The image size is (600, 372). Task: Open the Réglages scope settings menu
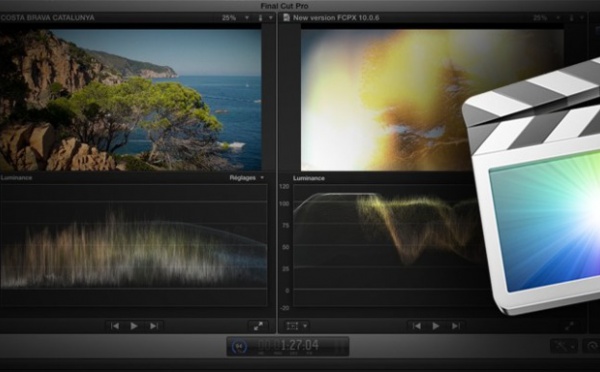247,178
